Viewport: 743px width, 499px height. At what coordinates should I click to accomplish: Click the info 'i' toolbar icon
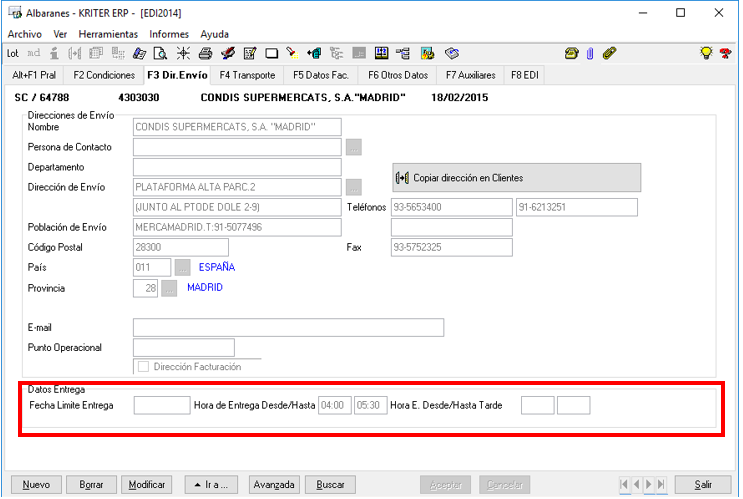[54, 54]
